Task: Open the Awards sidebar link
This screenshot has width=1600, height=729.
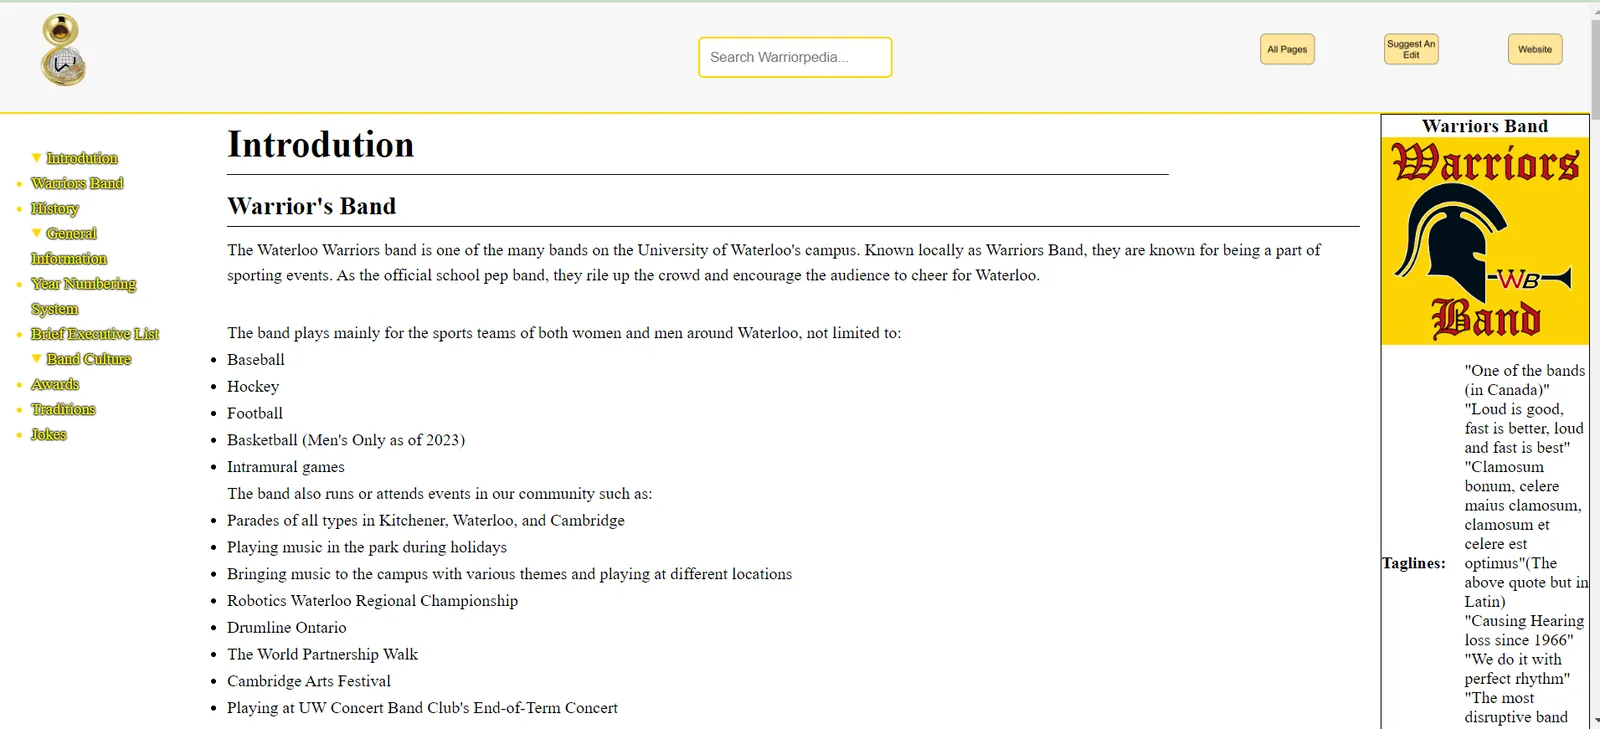Action: pyautogui.click(x=55, y=384)
